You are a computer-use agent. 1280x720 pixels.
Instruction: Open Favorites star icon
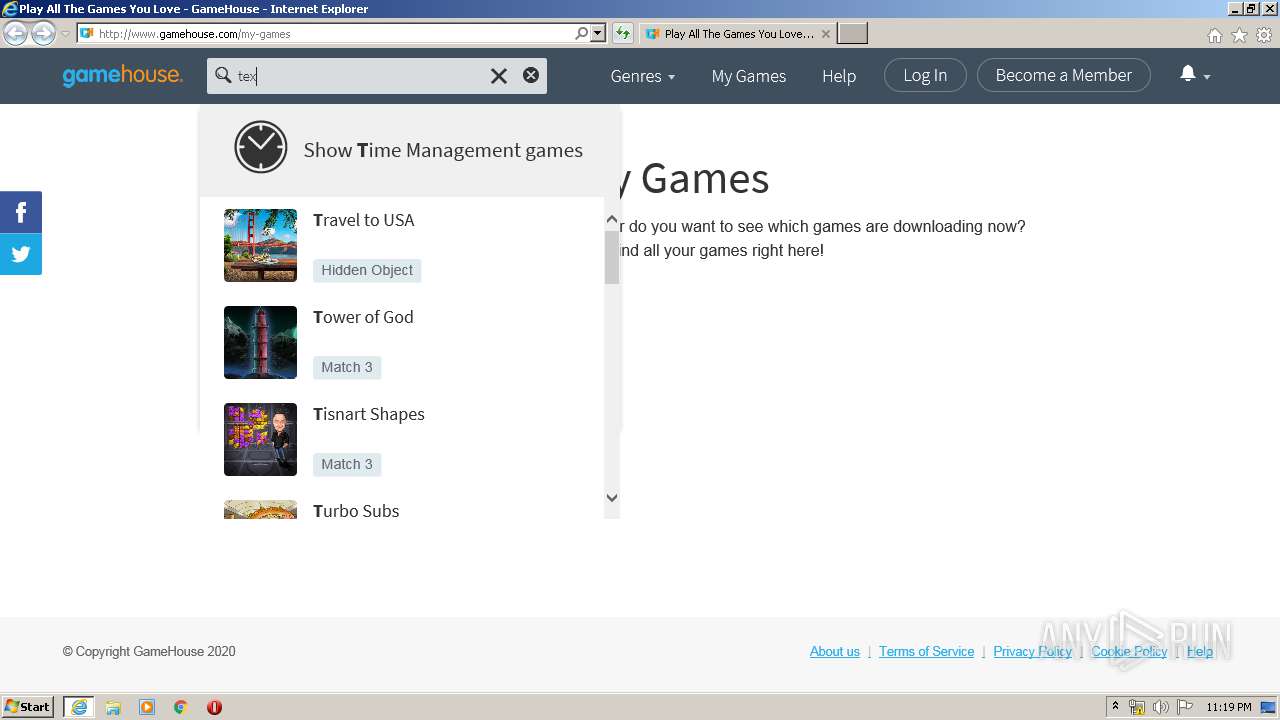pos(1239,35)
